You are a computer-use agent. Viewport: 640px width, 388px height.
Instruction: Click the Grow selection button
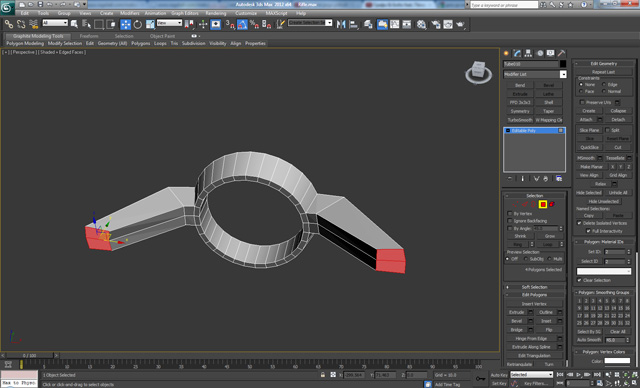[550, 236]
